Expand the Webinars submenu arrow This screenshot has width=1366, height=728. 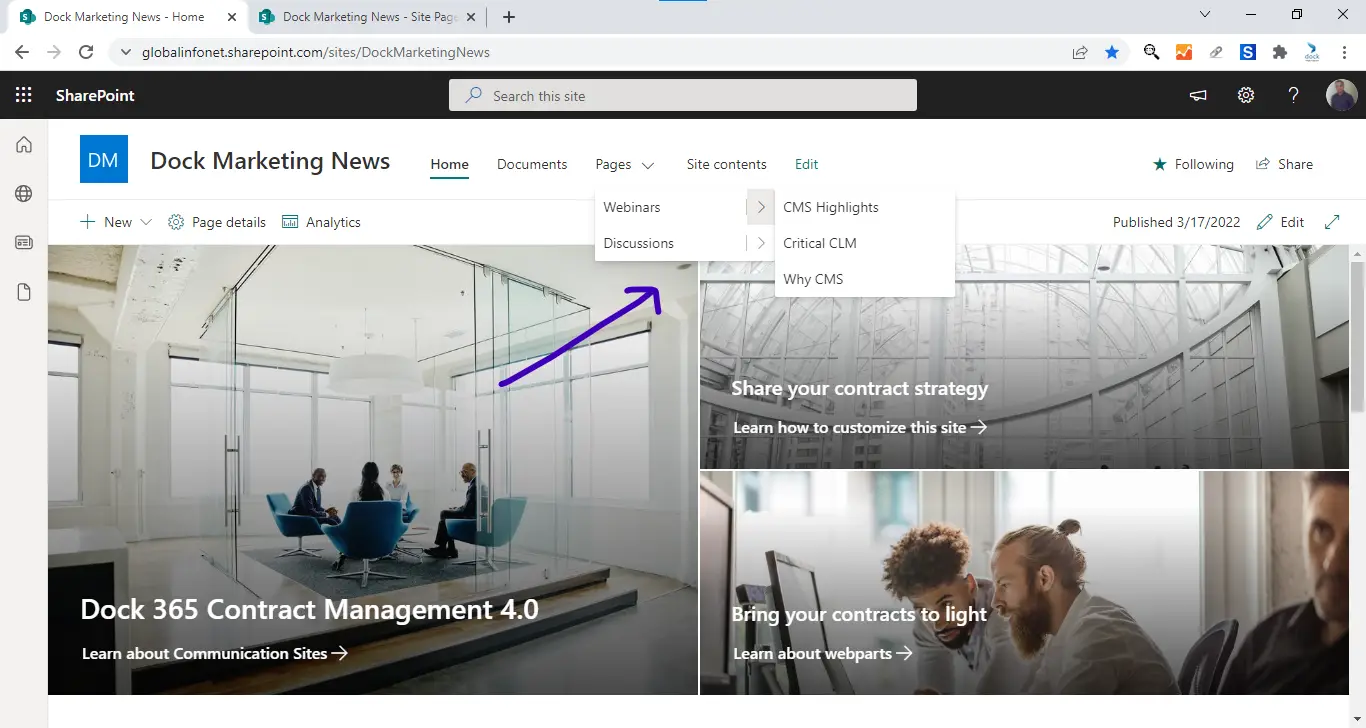pos(761,207)
